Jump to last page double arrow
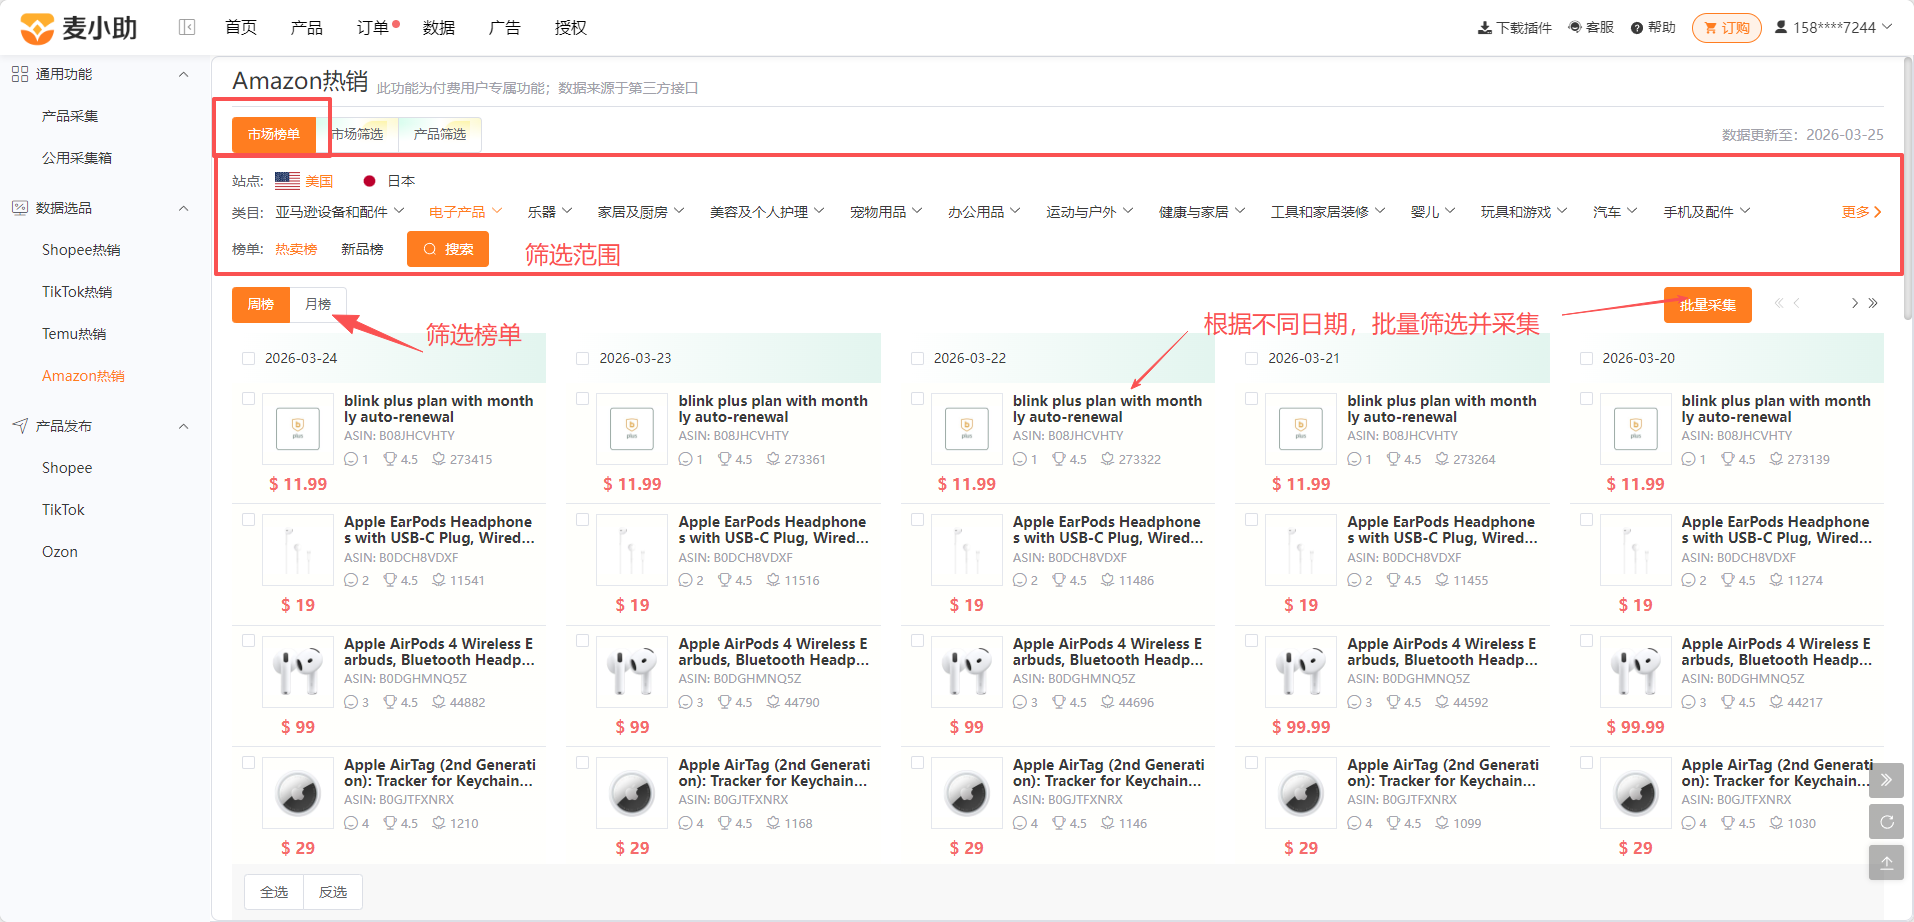Image resolution: width=1914 pixels, height=922 pixels. (1873, 303)
